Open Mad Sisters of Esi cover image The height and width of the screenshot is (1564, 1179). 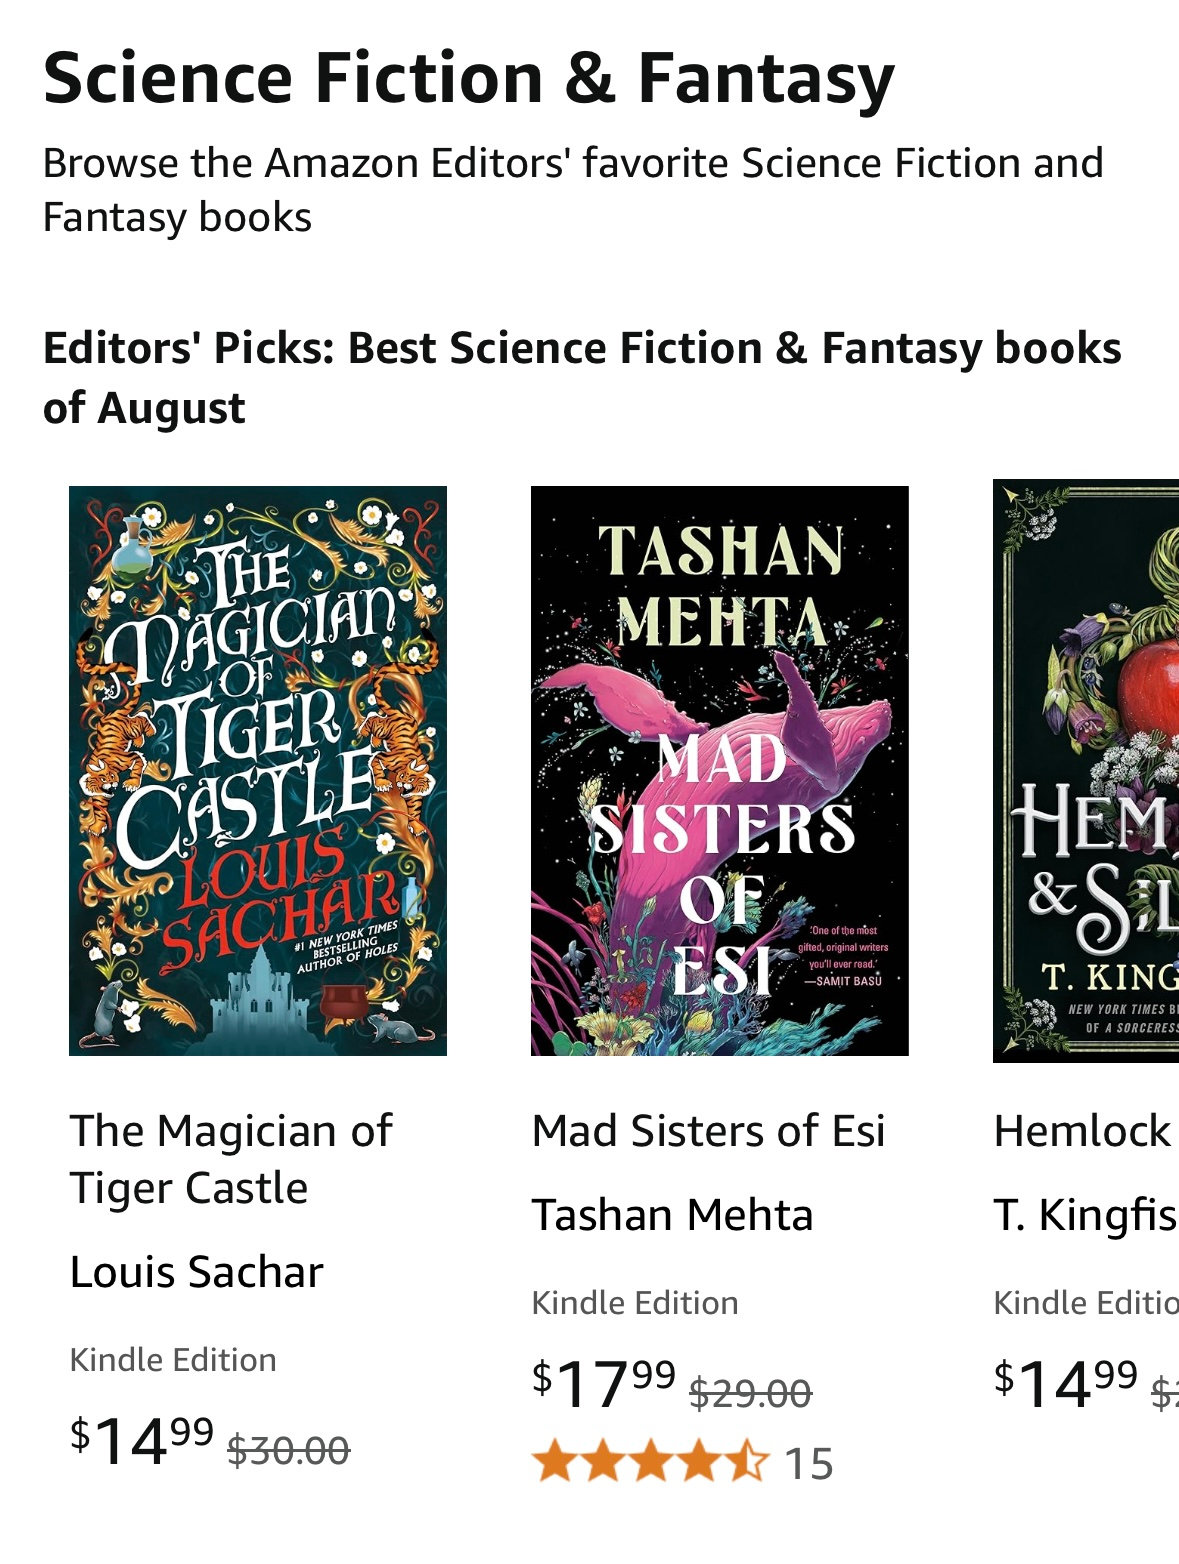[719, 770]
